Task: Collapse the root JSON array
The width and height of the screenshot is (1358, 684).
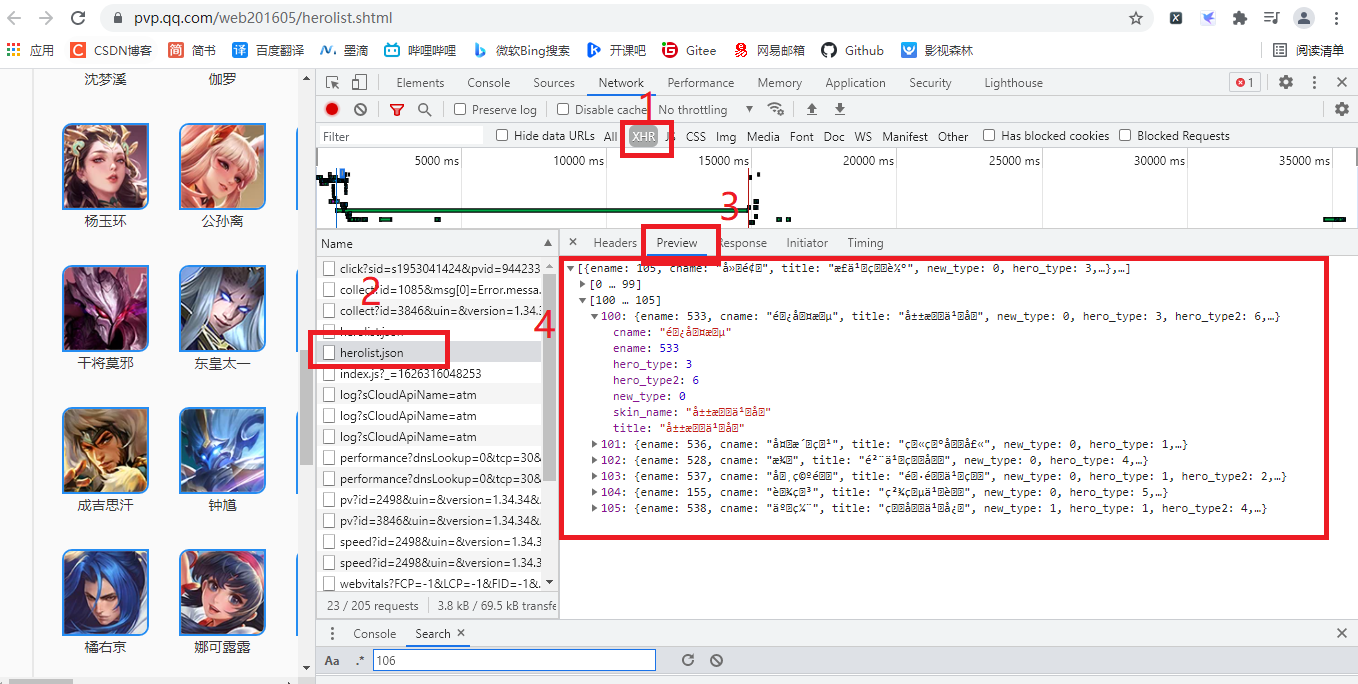Action: point(571,268)
